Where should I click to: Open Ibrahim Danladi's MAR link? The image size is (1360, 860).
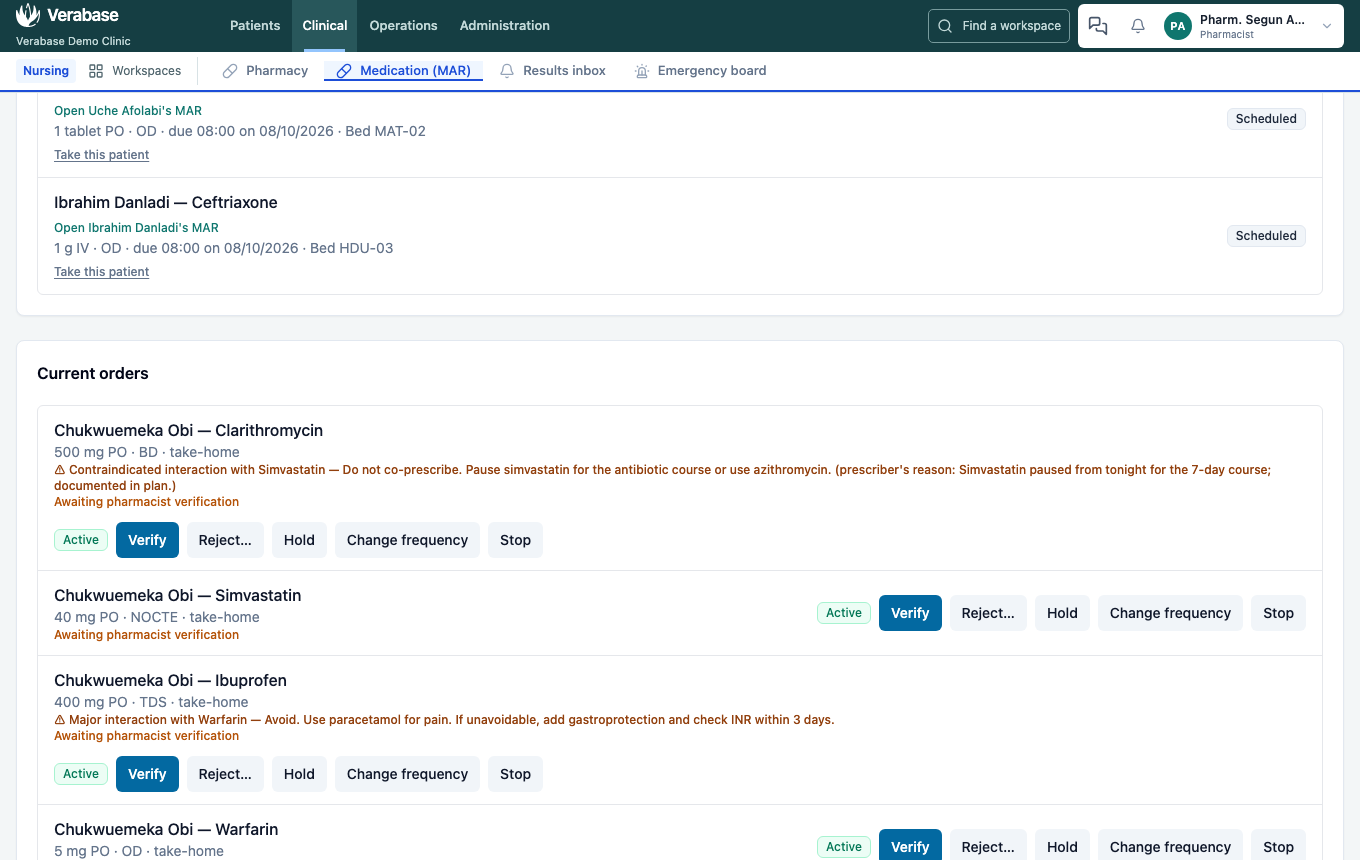(x=136, y=228)
